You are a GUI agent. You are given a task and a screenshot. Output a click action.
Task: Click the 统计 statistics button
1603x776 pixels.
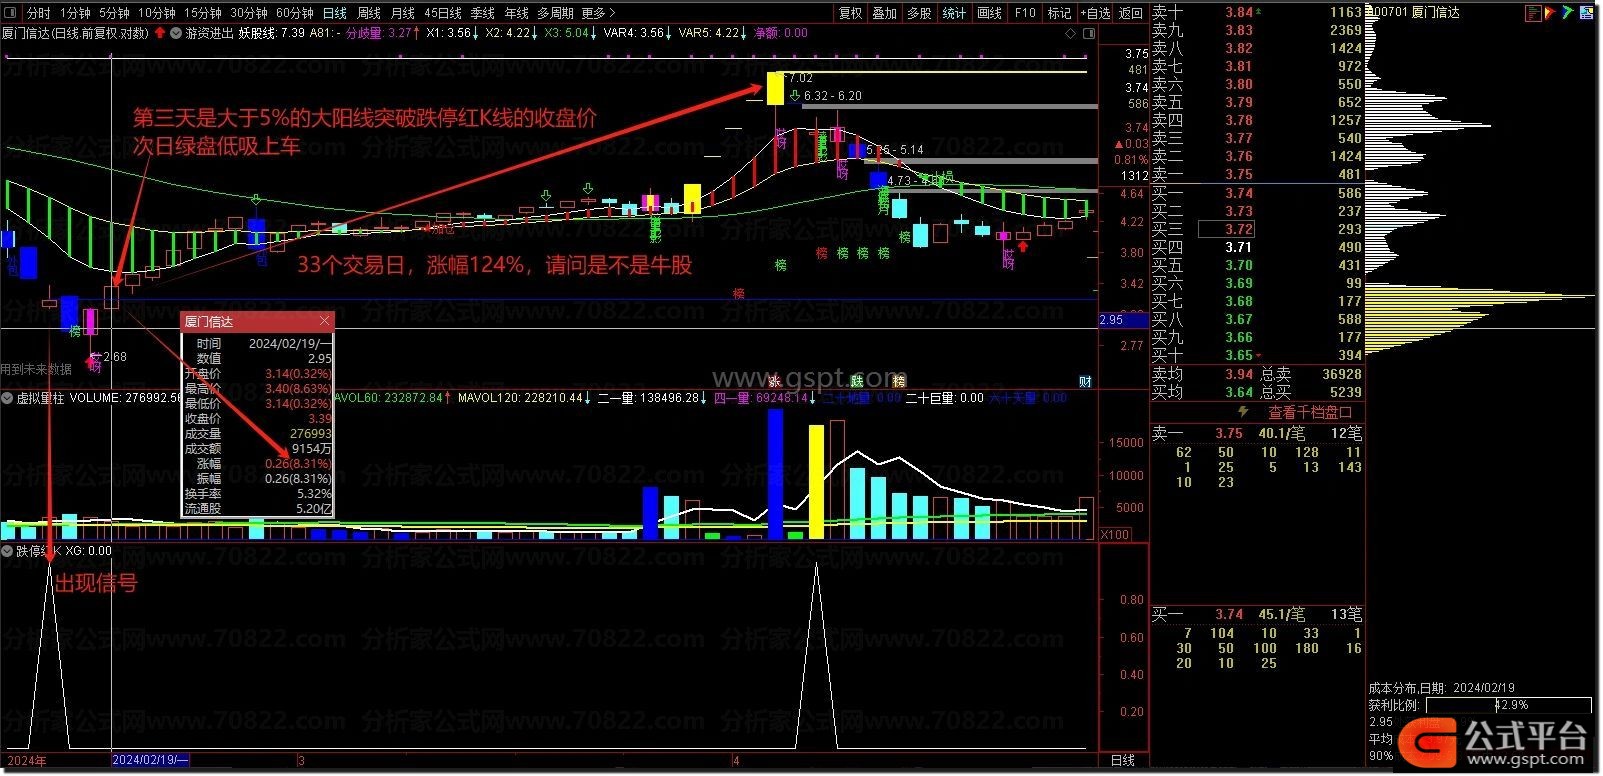click(x=954, y=13)
